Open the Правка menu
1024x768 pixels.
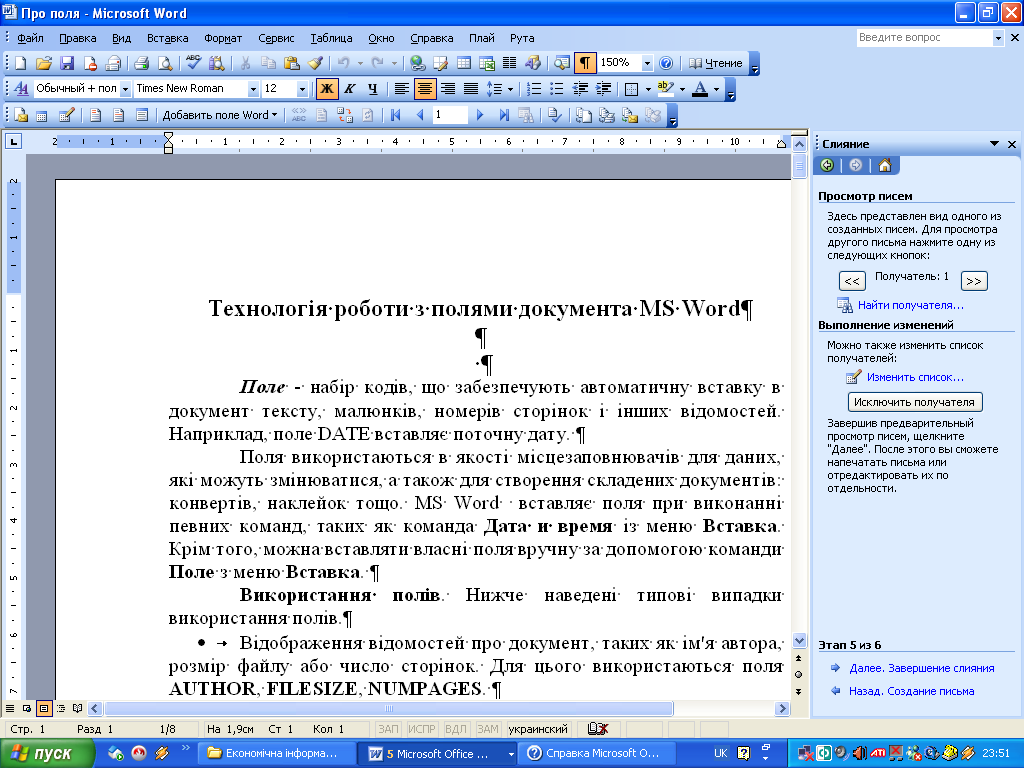78,38
